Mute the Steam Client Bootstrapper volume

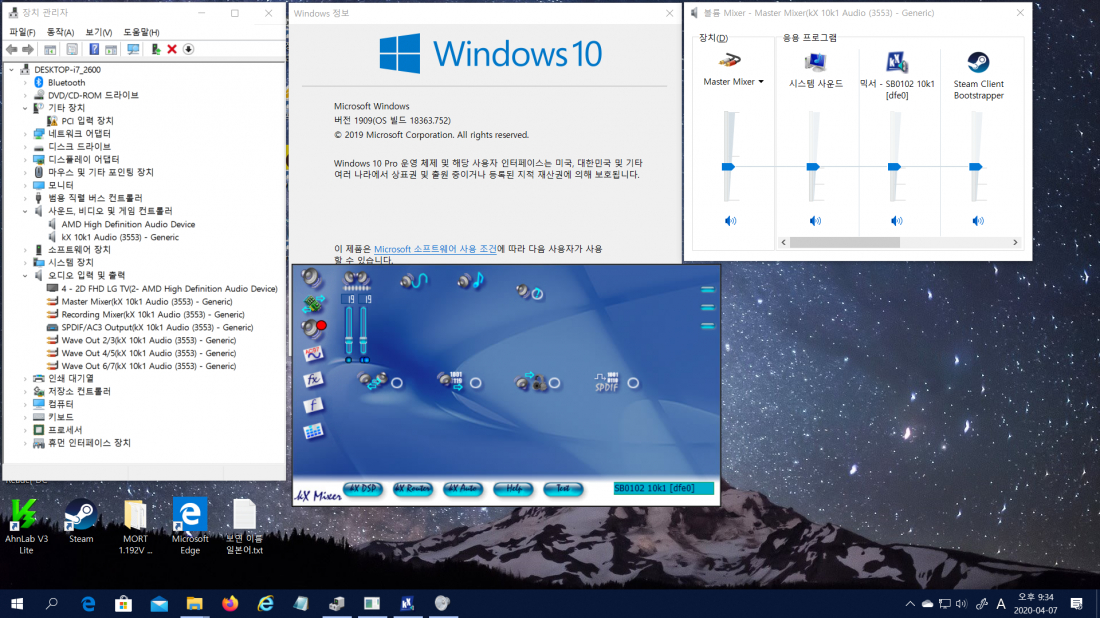[x=977, y=221]
